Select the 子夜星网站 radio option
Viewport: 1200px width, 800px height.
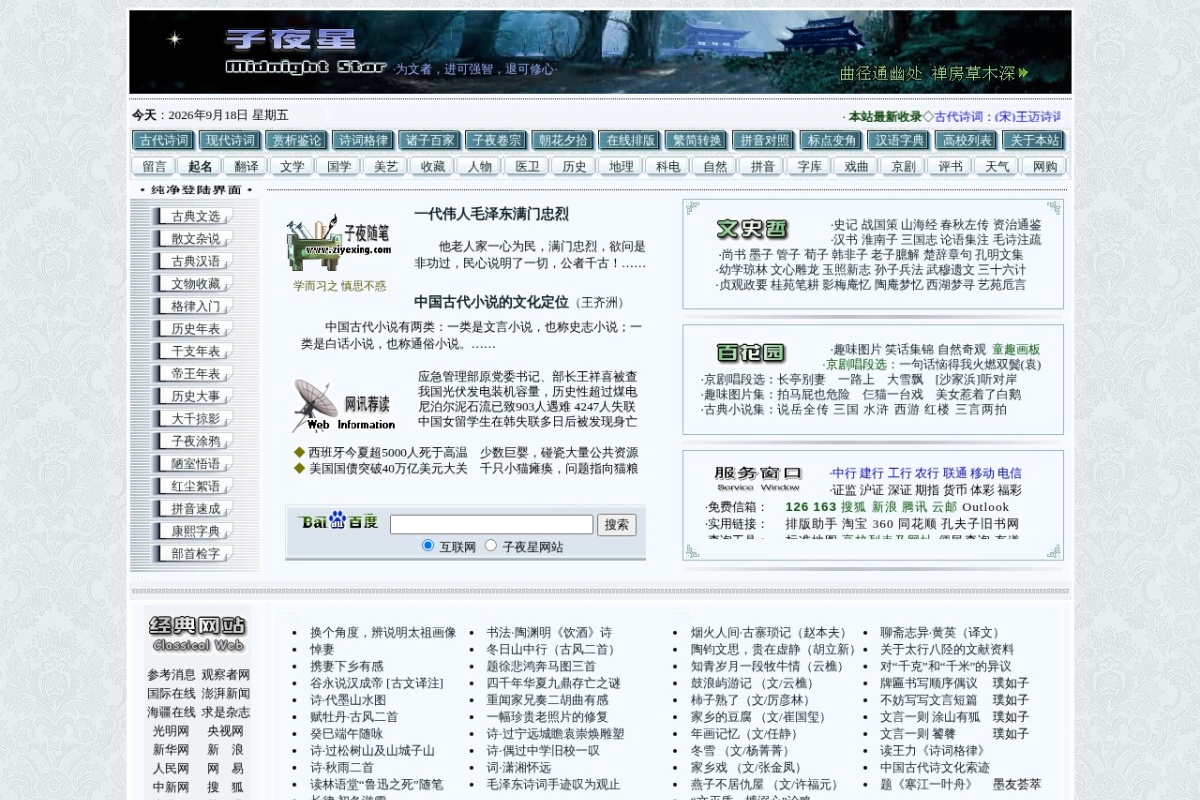point(491,545)
